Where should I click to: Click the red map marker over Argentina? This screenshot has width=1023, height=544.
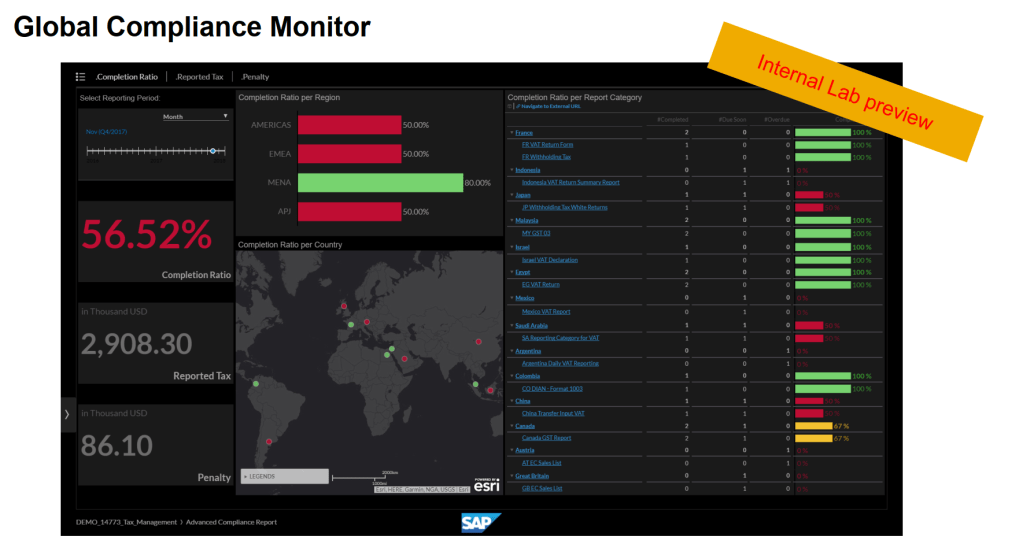tap(268, 441)
